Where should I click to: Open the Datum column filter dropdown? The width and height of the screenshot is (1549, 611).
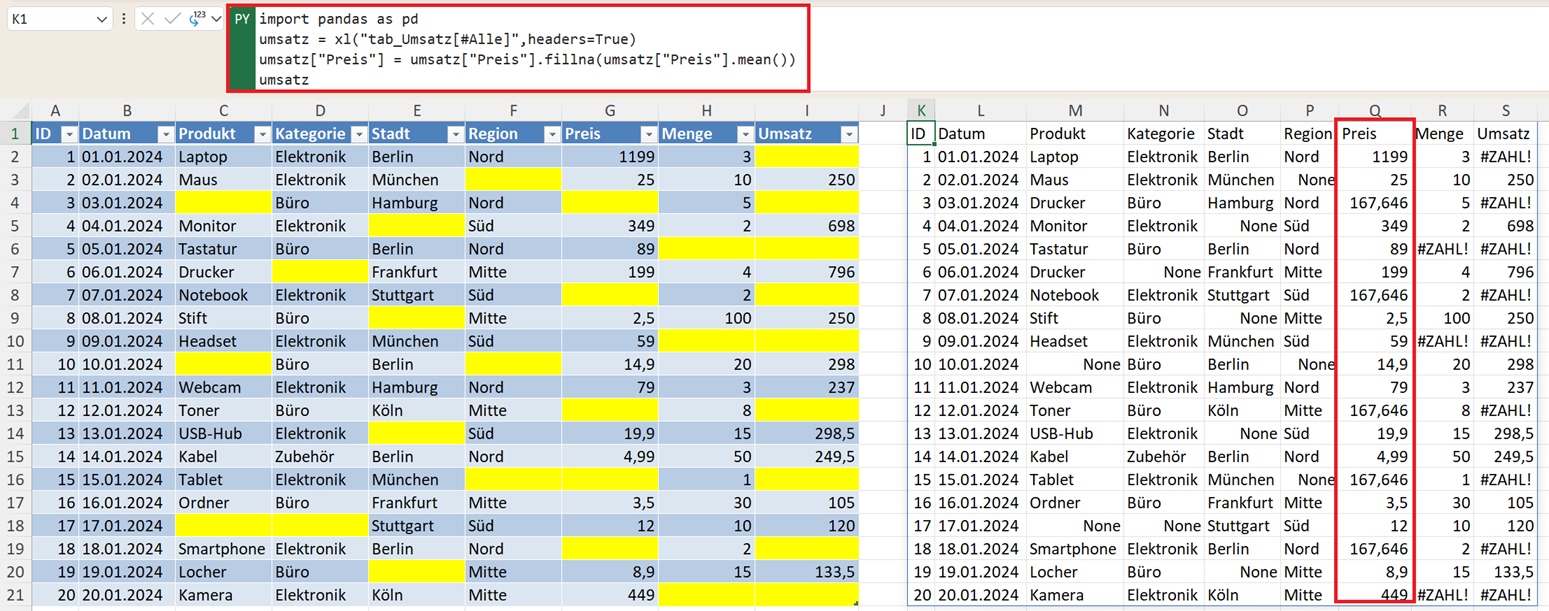tap(165, 134)
